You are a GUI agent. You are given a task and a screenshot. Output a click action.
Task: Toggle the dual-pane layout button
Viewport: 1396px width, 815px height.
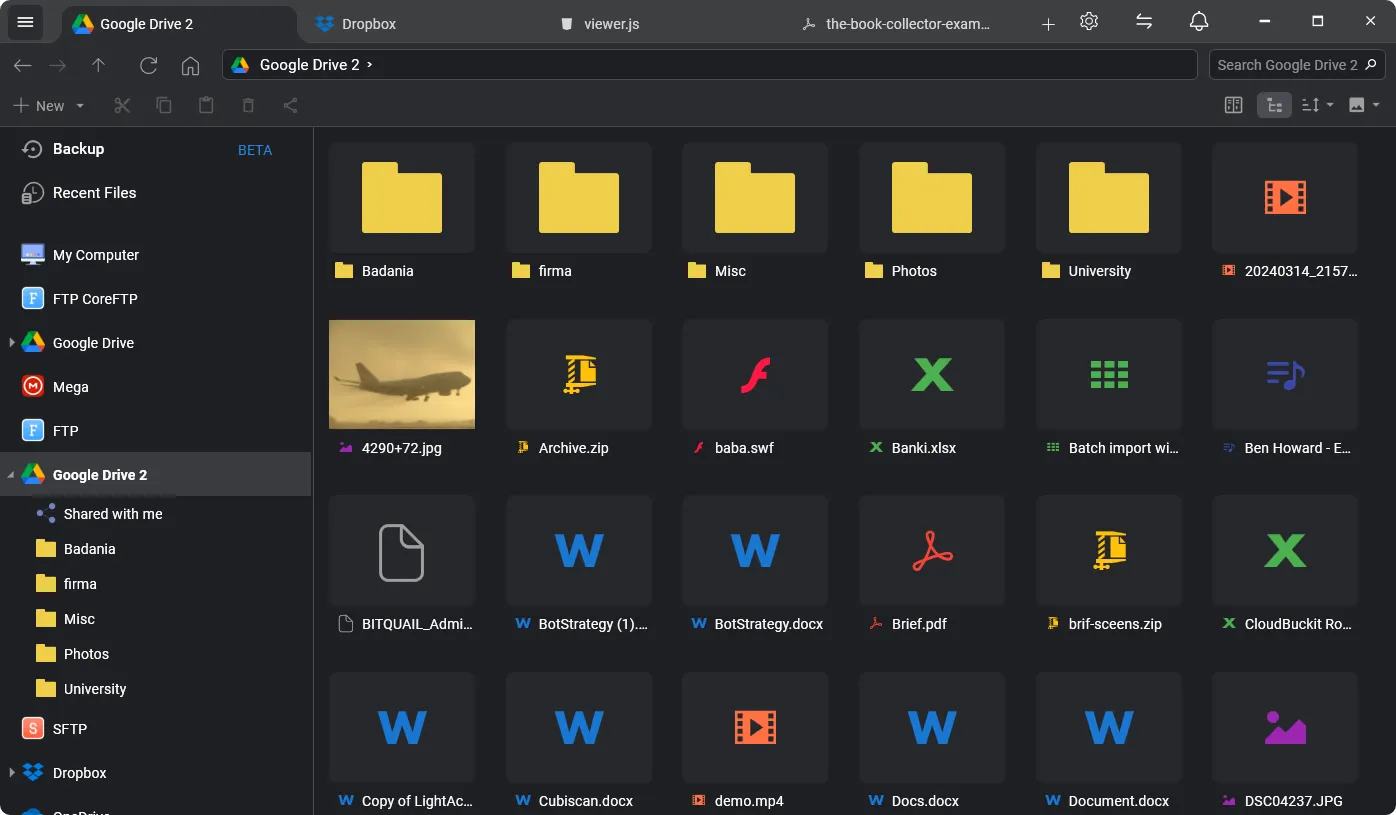(x=1233, y=105)
